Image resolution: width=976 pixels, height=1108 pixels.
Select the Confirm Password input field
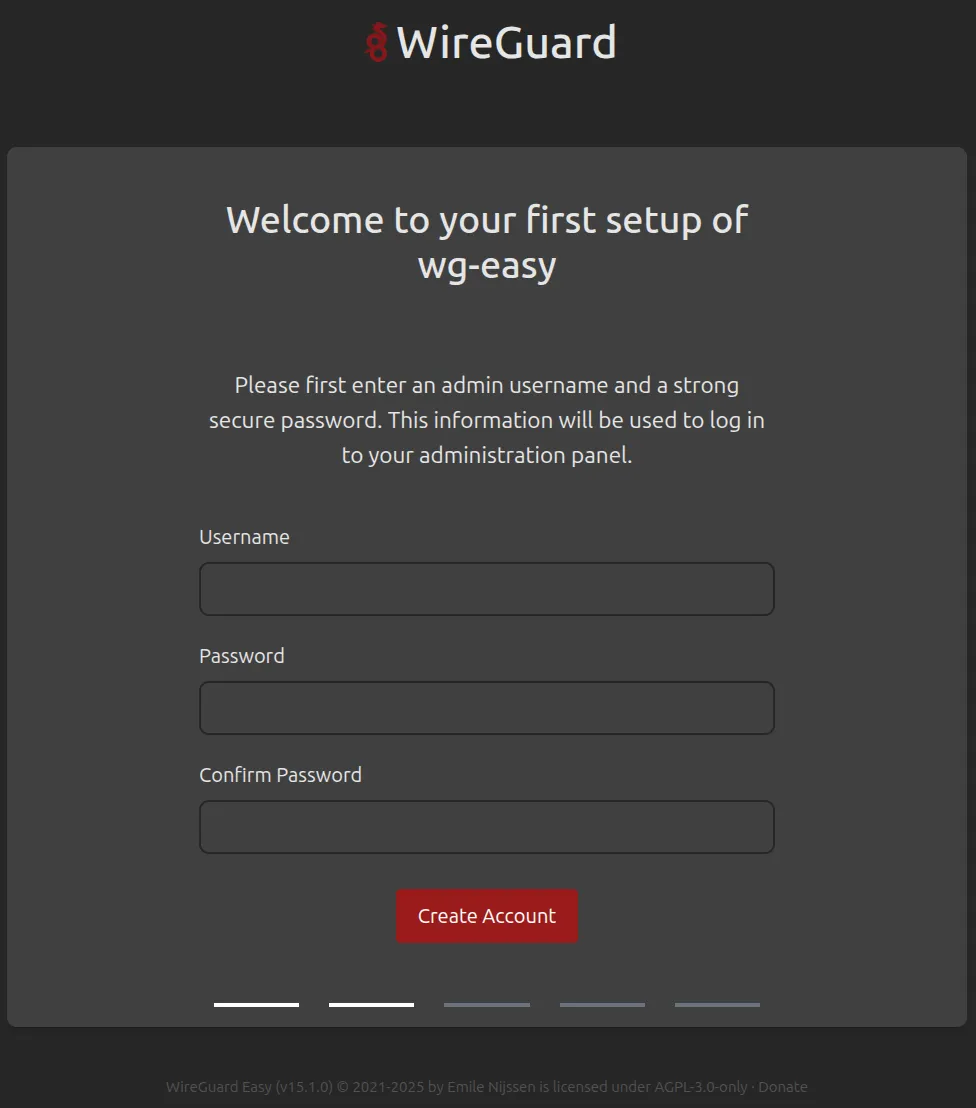[x=487, y=827]
